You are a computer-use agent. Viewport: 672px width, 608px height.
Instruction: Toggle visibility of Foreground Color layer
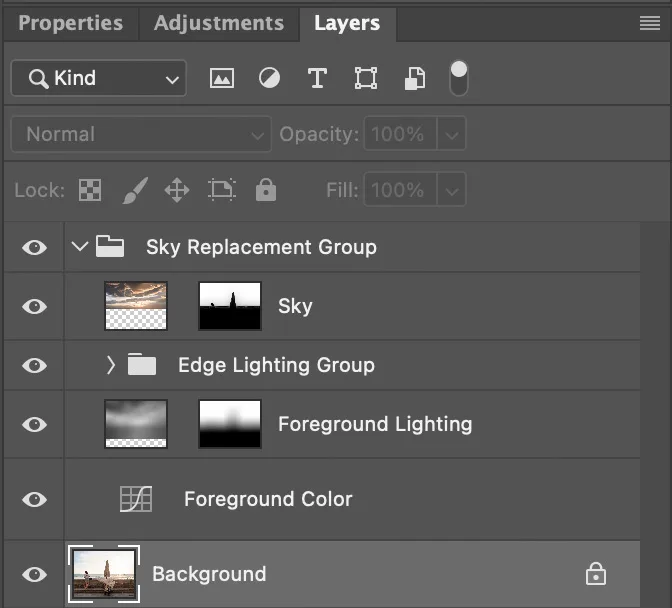[34, 499]
